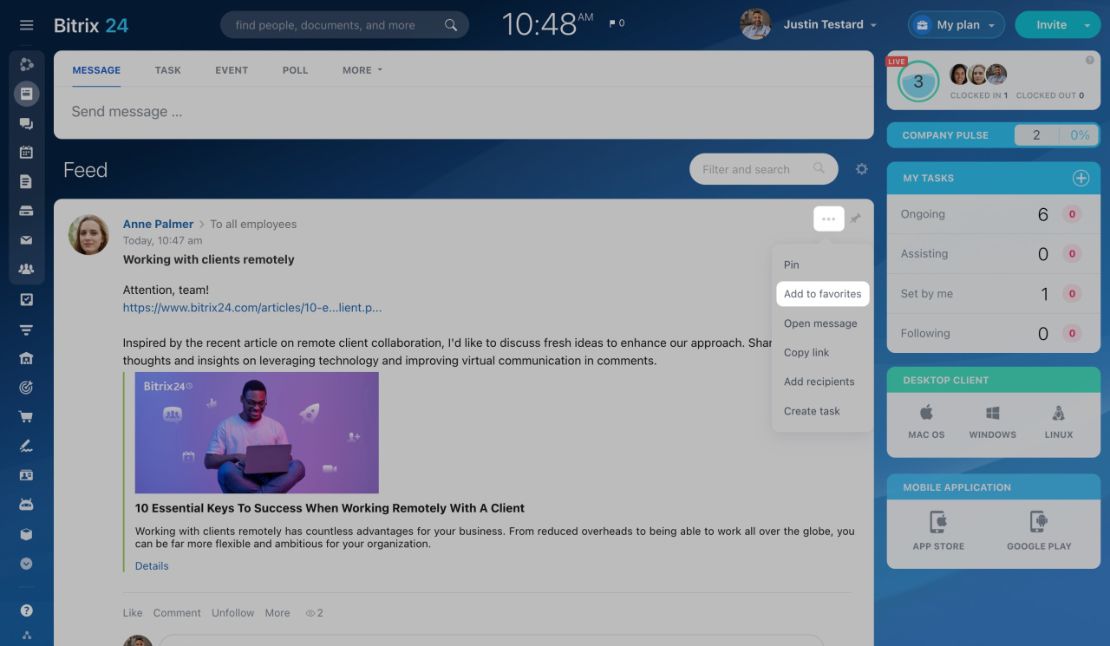Open the Webmail envelope sidebar icon

(x=26, y=240)
